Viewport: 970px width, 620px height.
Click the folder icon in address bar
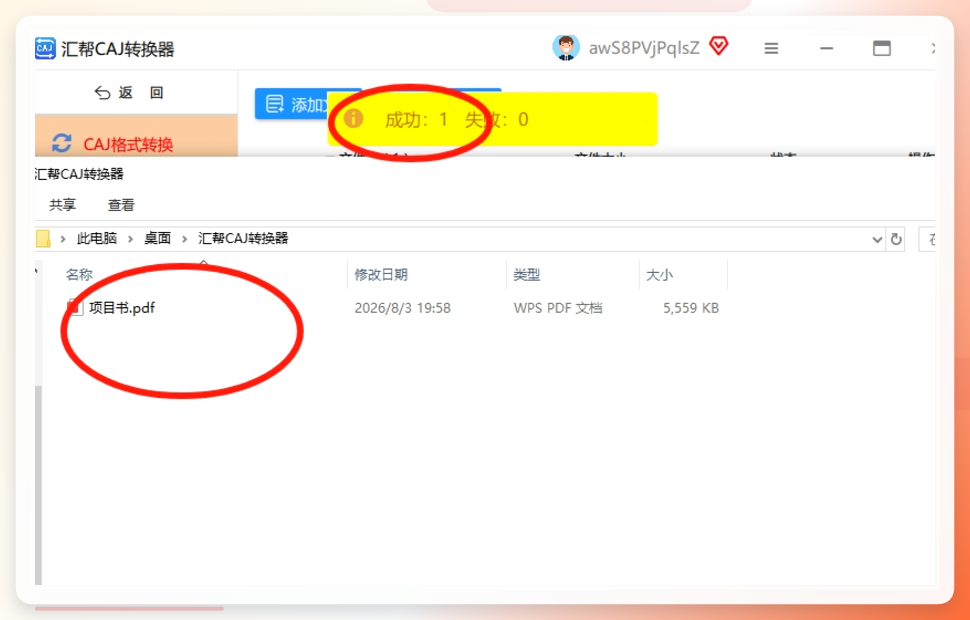tap(43, 239)
